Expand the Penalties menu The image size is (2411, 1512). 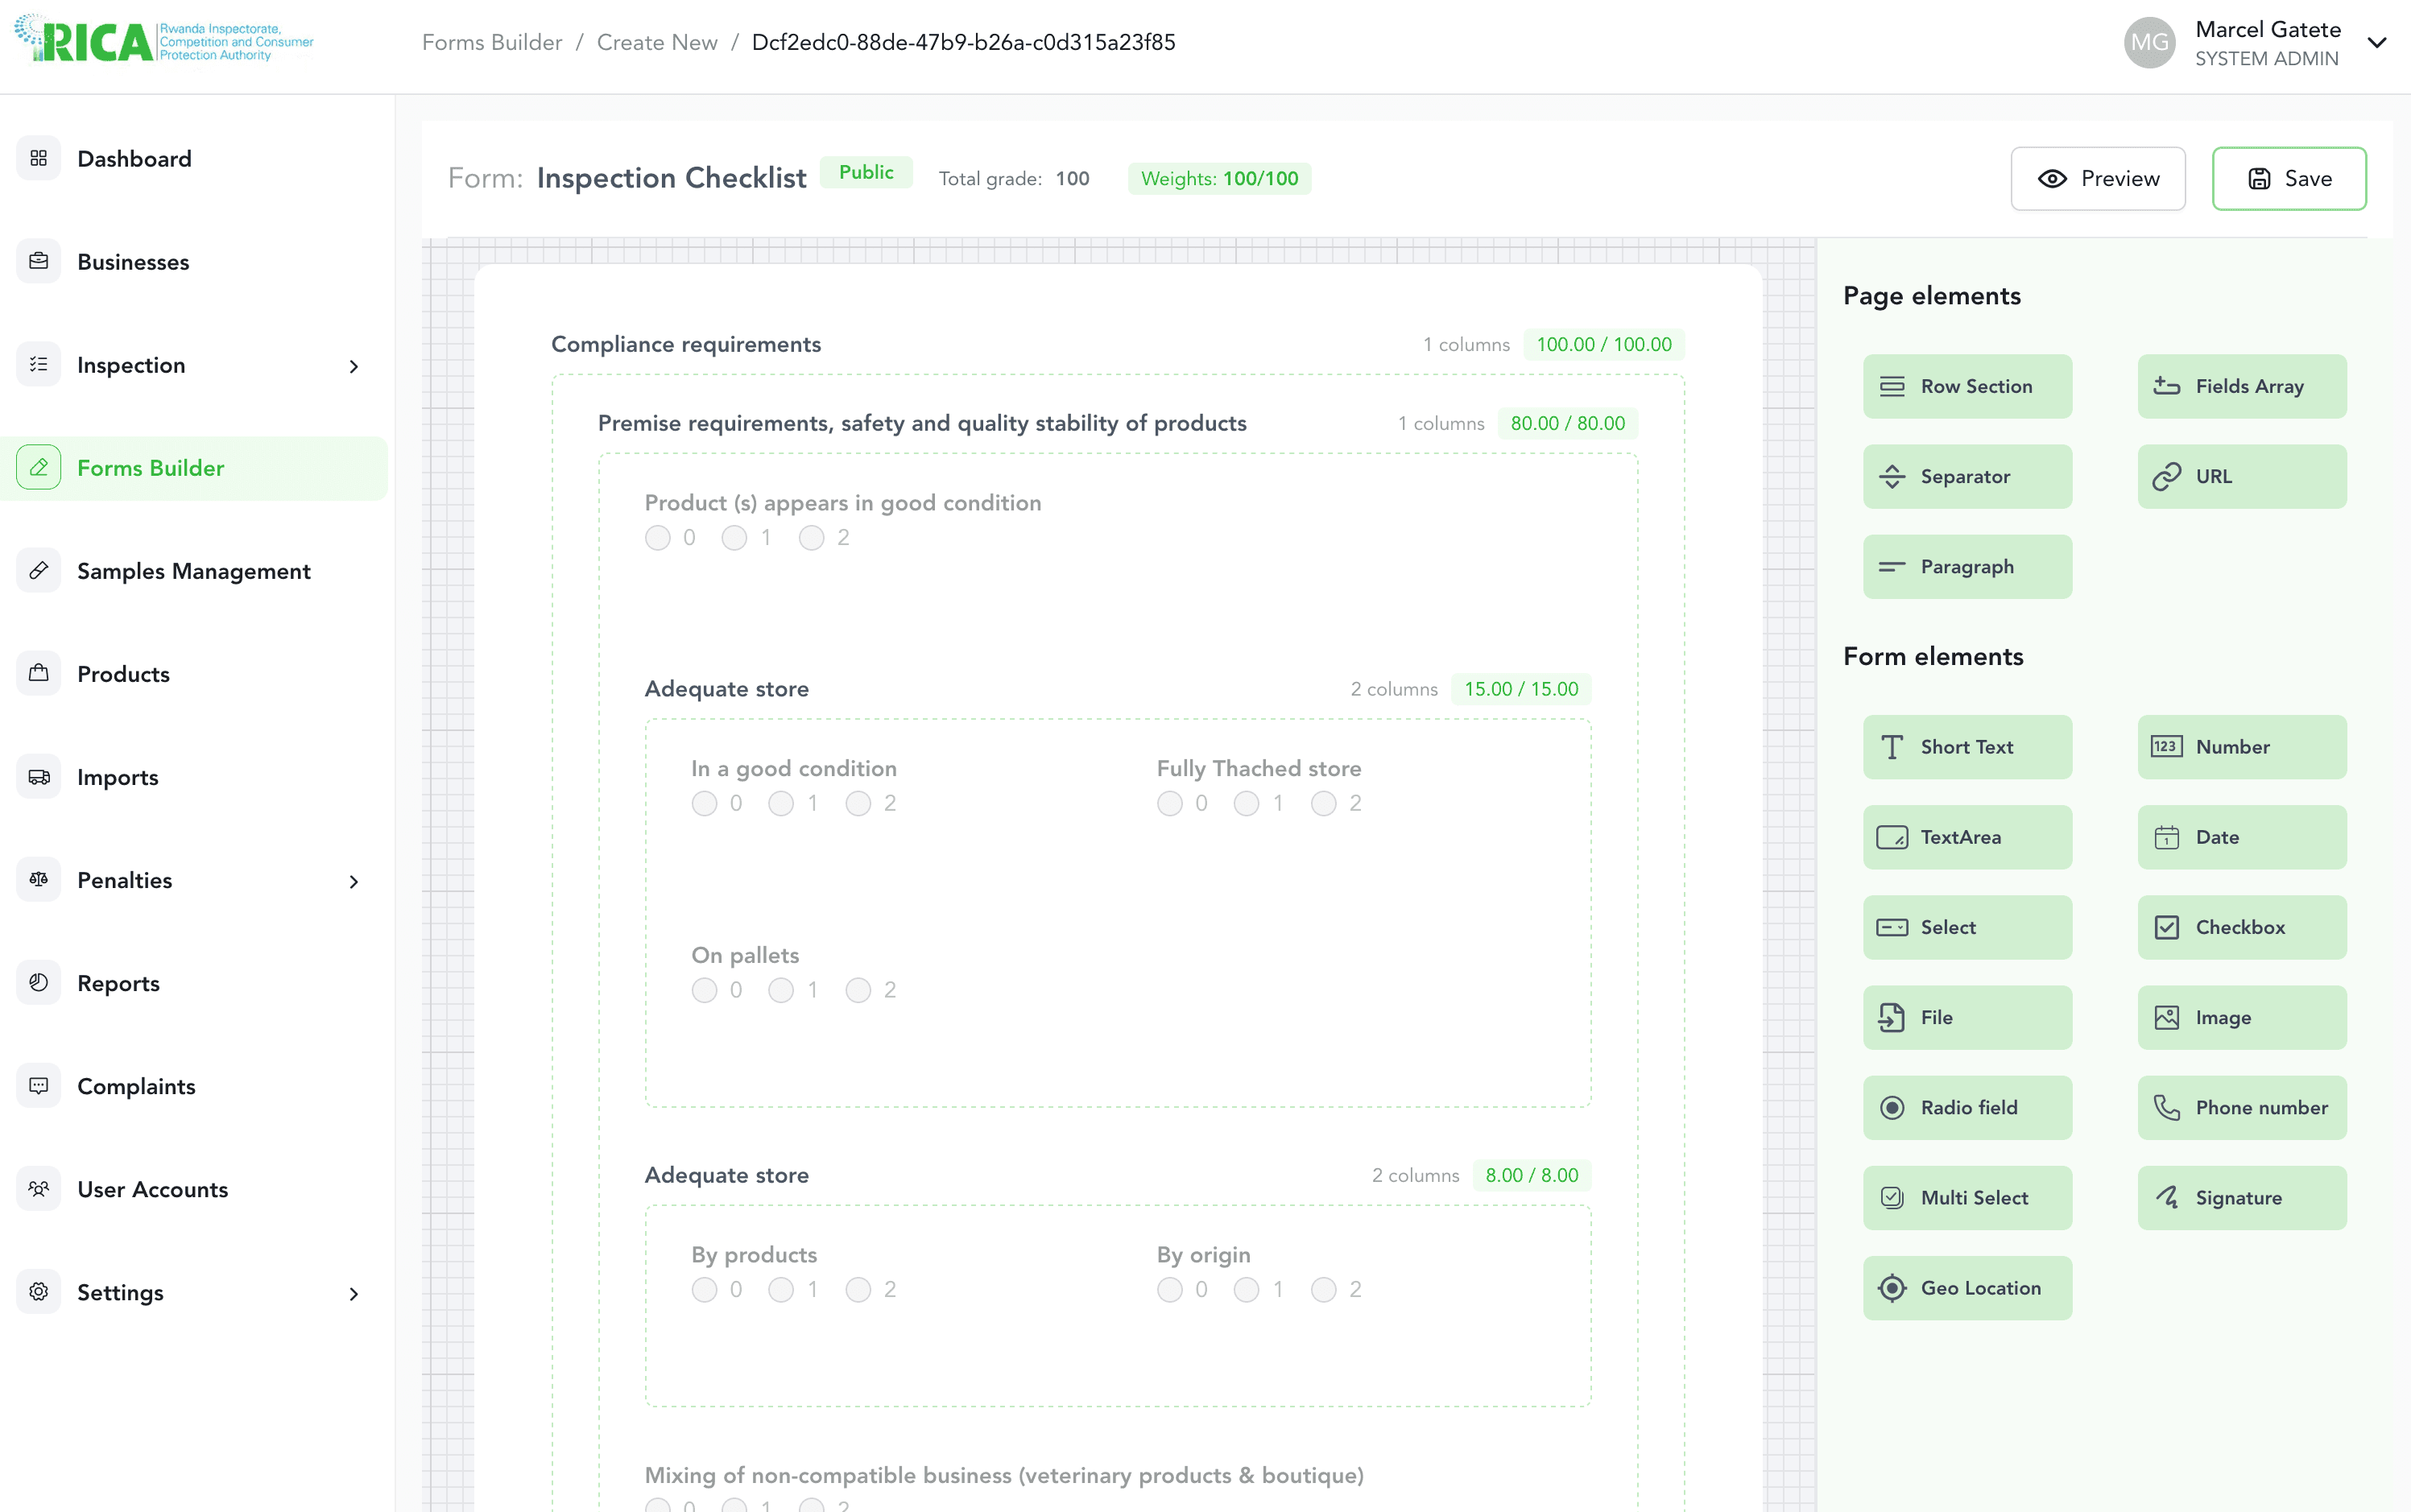coord(354,882)
